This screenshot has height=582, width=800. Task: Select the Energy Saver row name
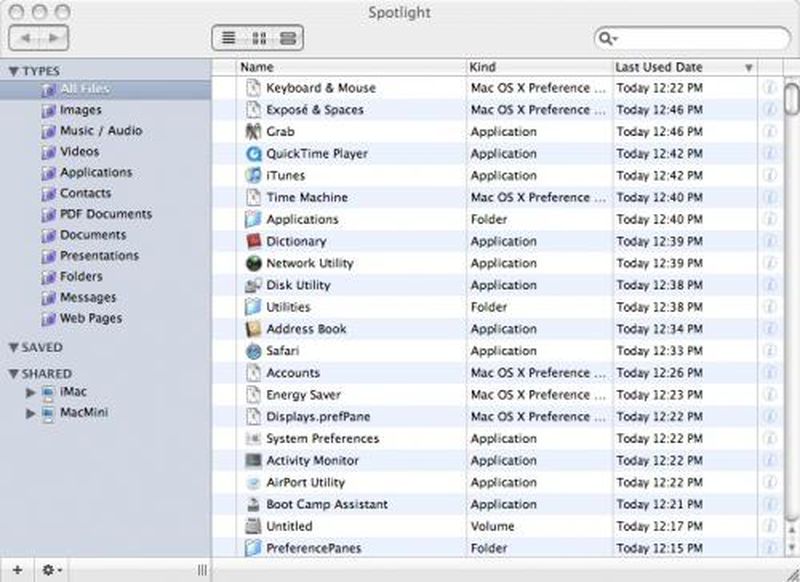[x=303, y=395]
